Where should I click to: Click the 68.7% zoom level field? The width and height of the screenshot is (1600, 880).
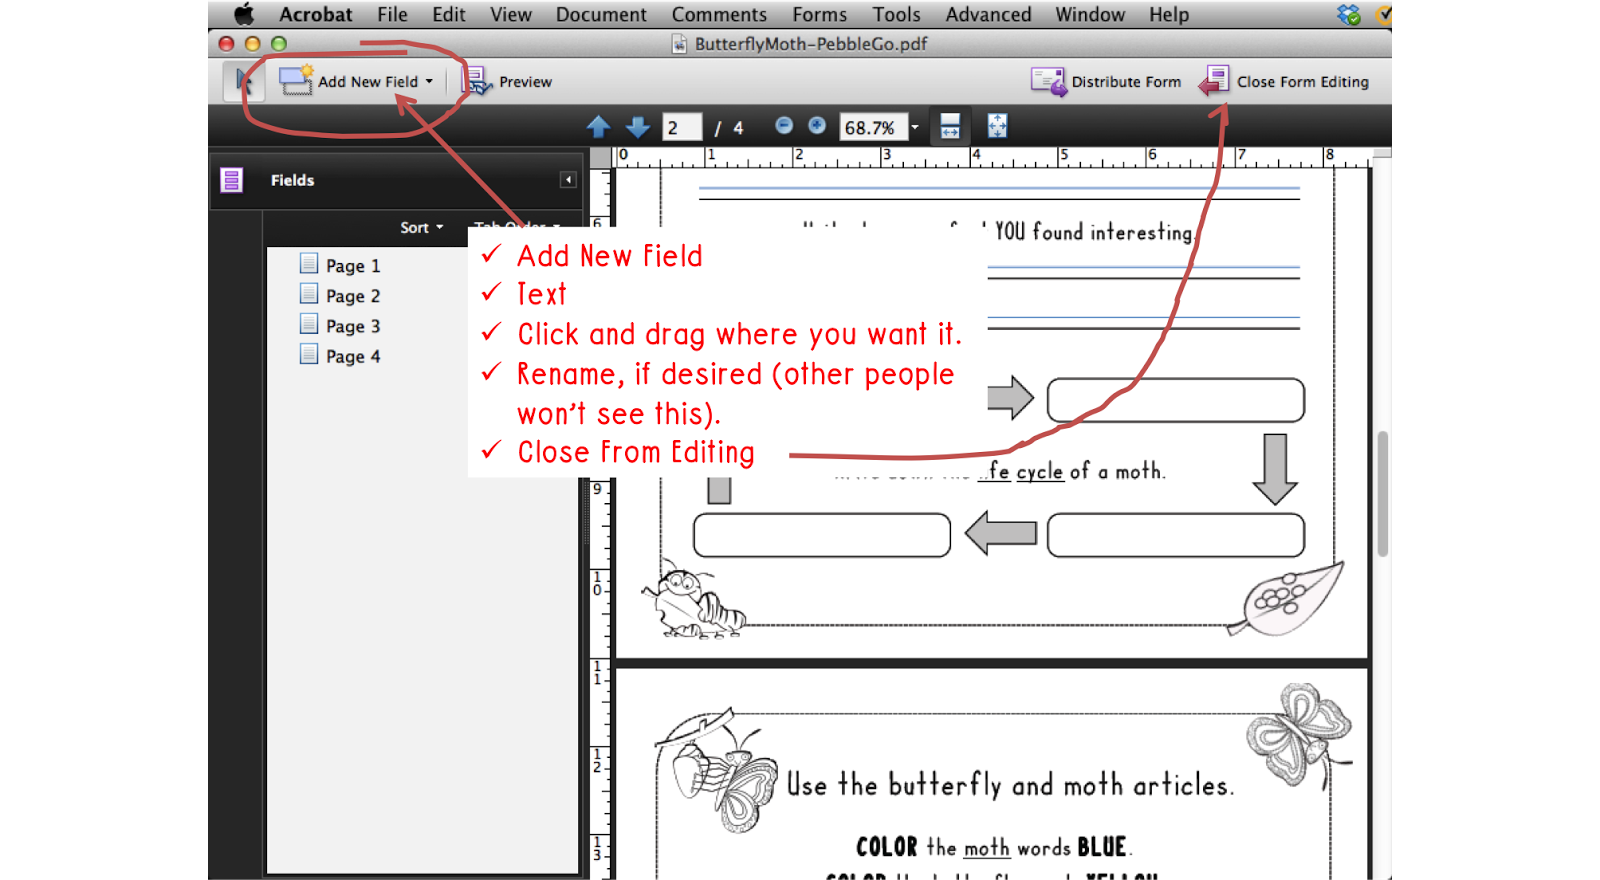coord(873,127)
